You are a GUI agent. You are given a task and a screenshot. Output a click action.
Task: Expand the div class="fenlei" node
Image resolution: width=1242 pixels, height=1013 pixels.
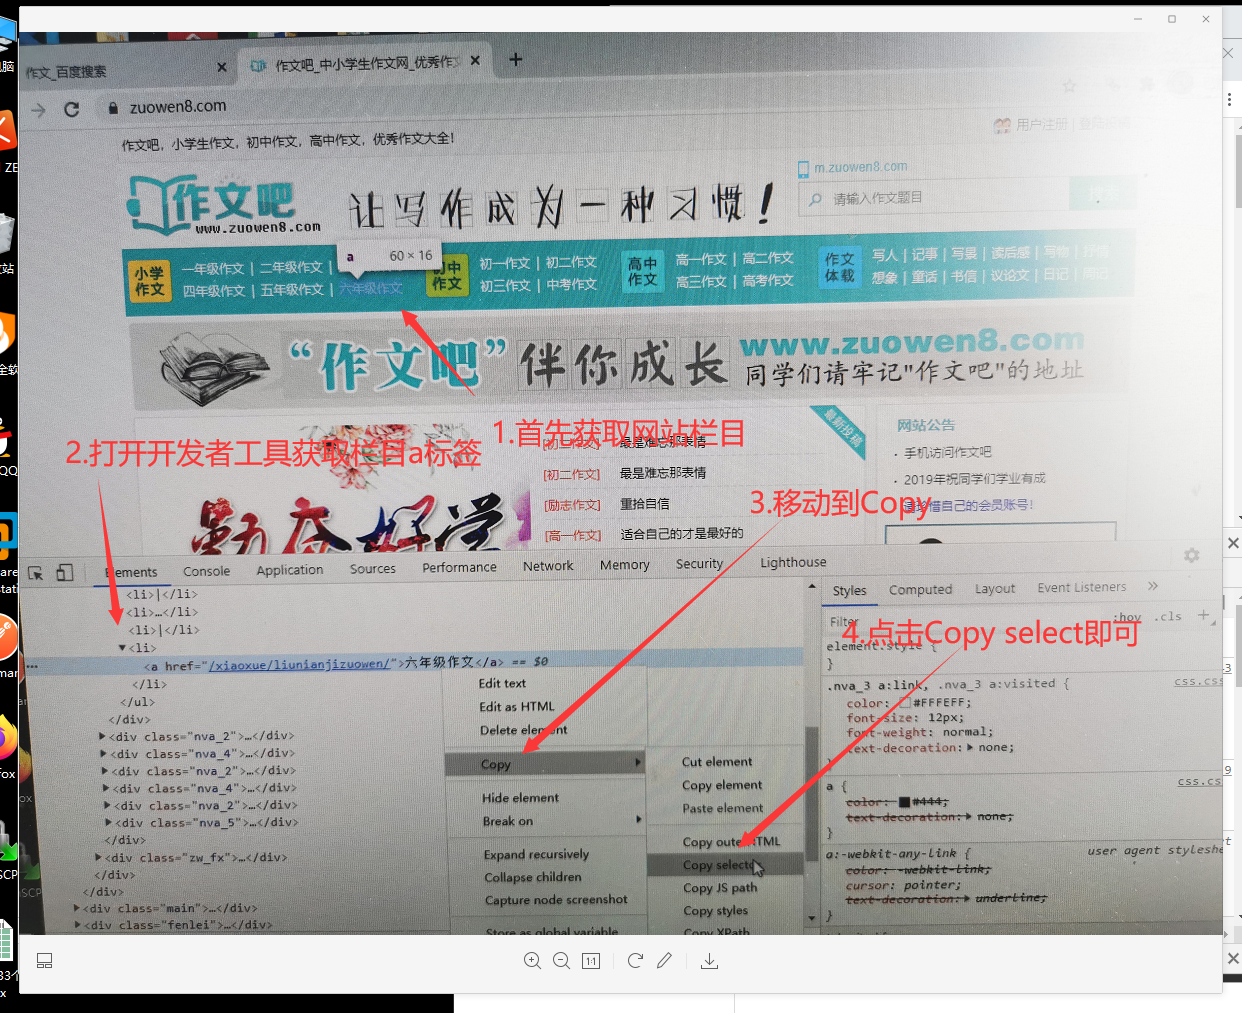click(77, 926)
